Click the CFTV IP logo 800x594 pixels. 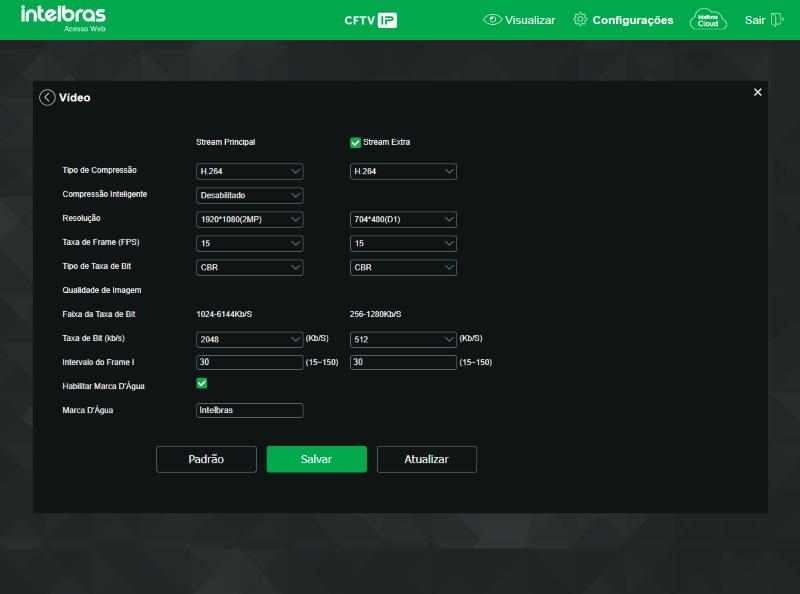point(370,20)
